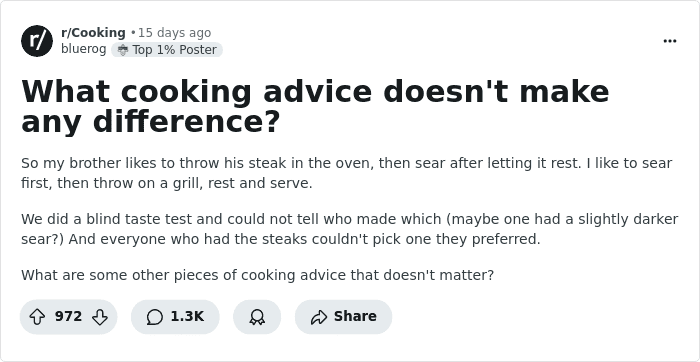The image size is (700, 362).
Task: Open the post title heading
Action: point(315,107)
